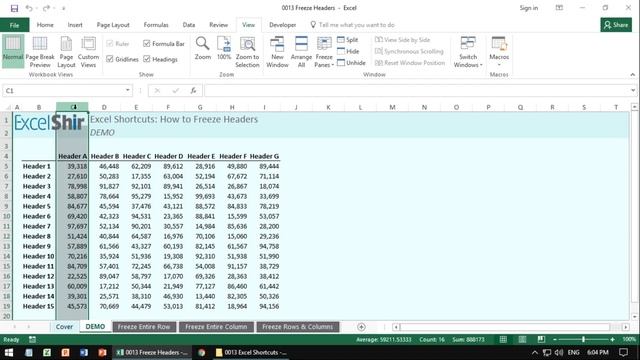Image resolution: width=640 pixels, height=360 pixels.
Task: Open Word from the taskbar
Action: (84, 352)
